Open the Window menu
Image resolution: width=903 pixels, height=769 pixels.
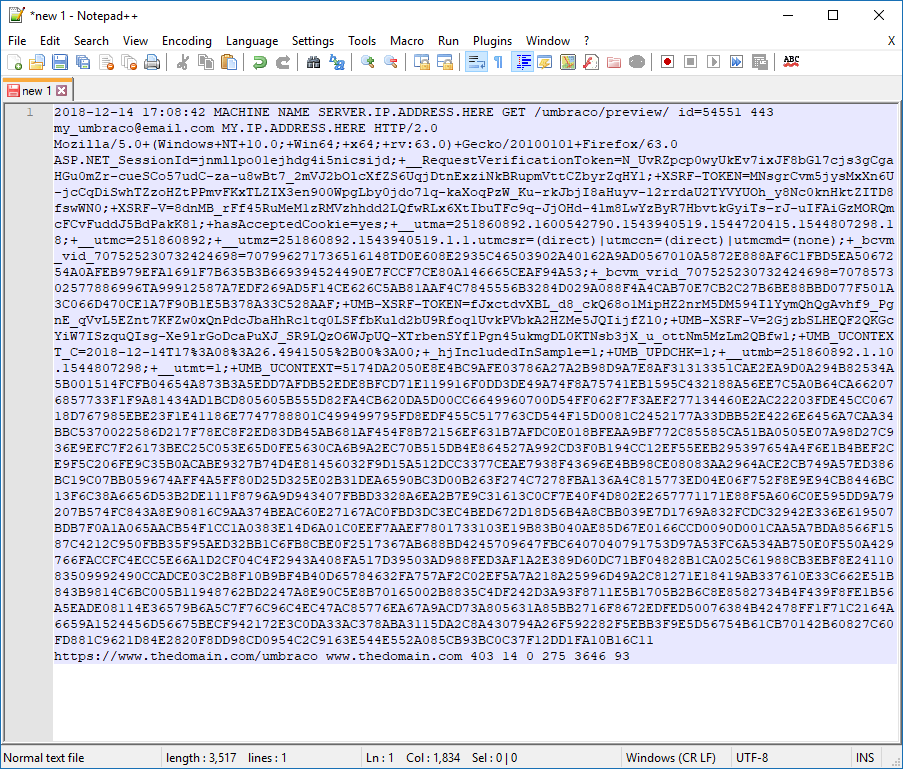[x=548, y=41]
